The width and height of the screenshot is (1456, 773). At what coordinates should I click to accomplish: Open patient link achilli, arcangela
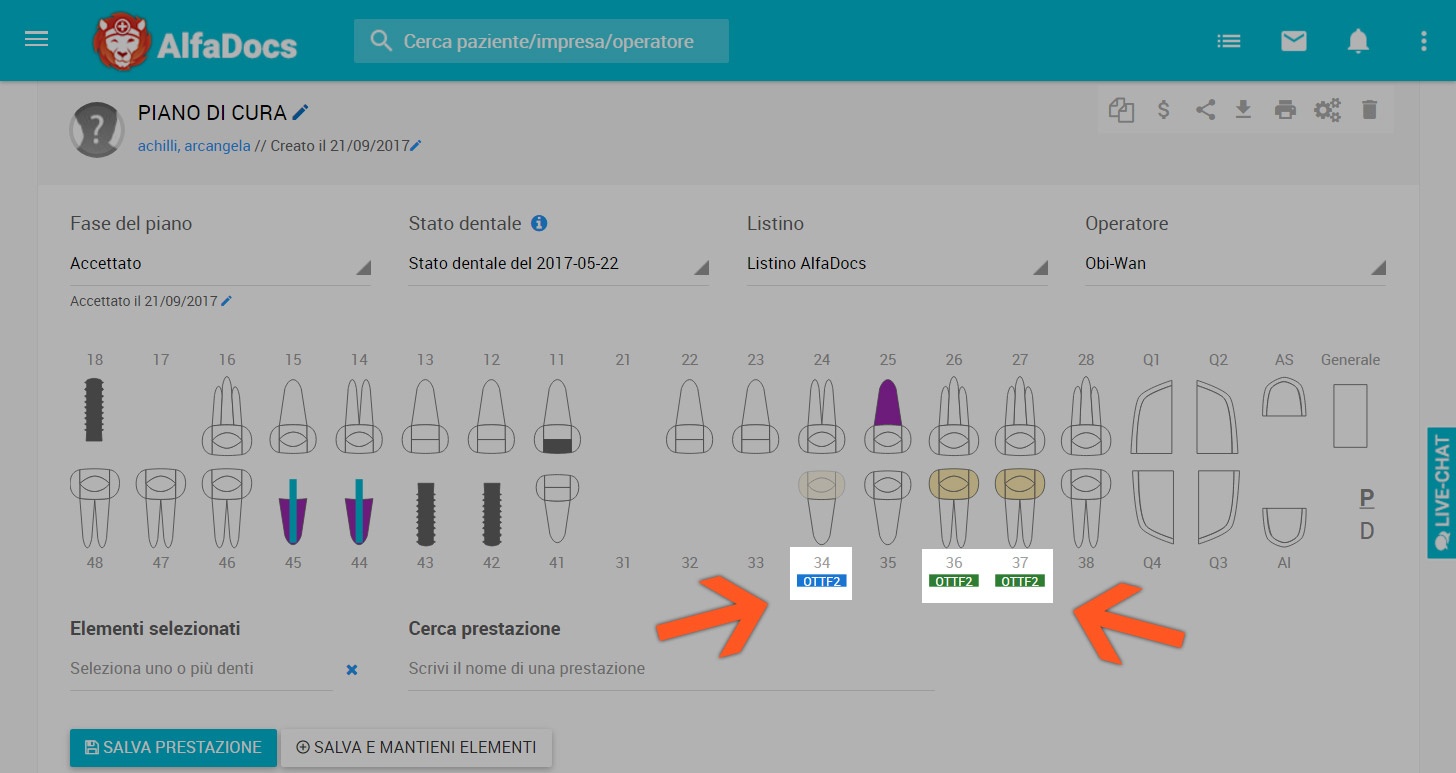(194, 146)
